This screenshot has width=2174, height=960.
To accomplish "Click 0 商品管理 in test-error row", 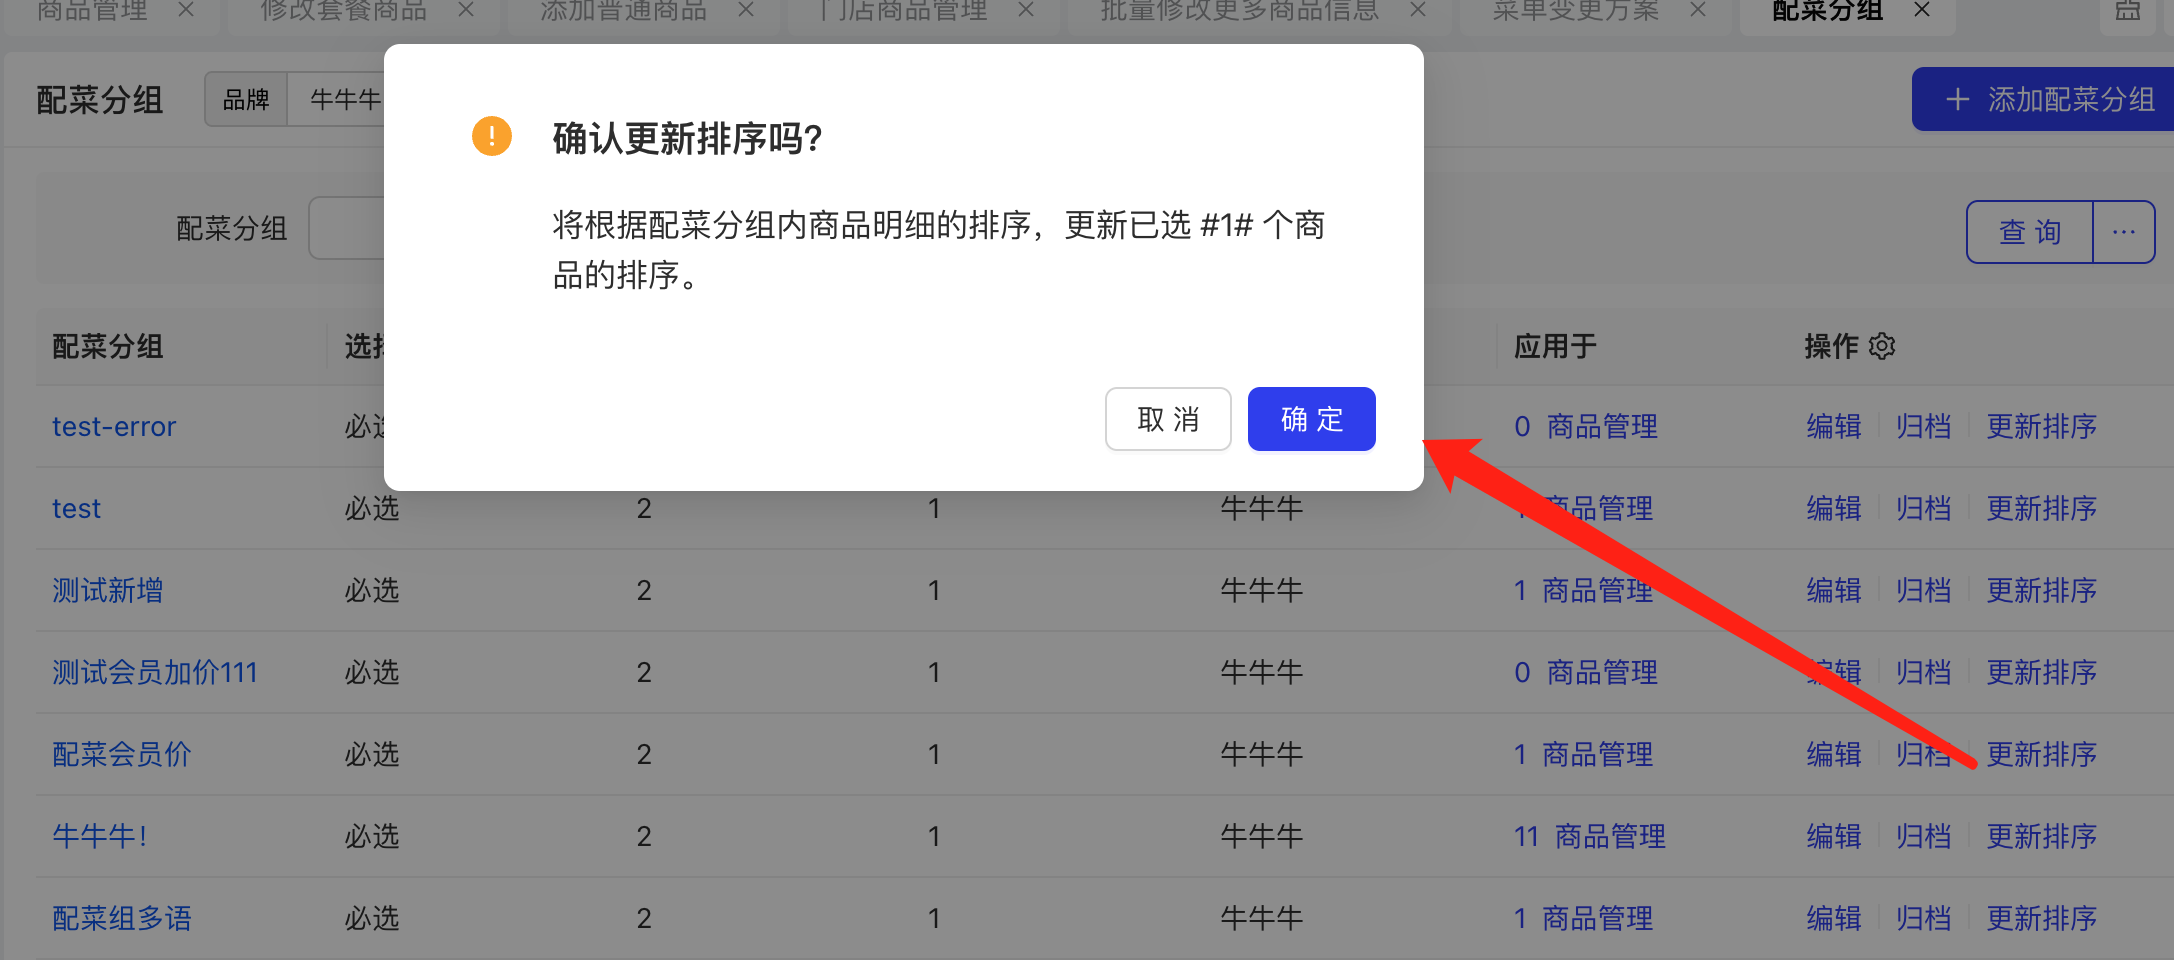I will [x=1586, y=426].
